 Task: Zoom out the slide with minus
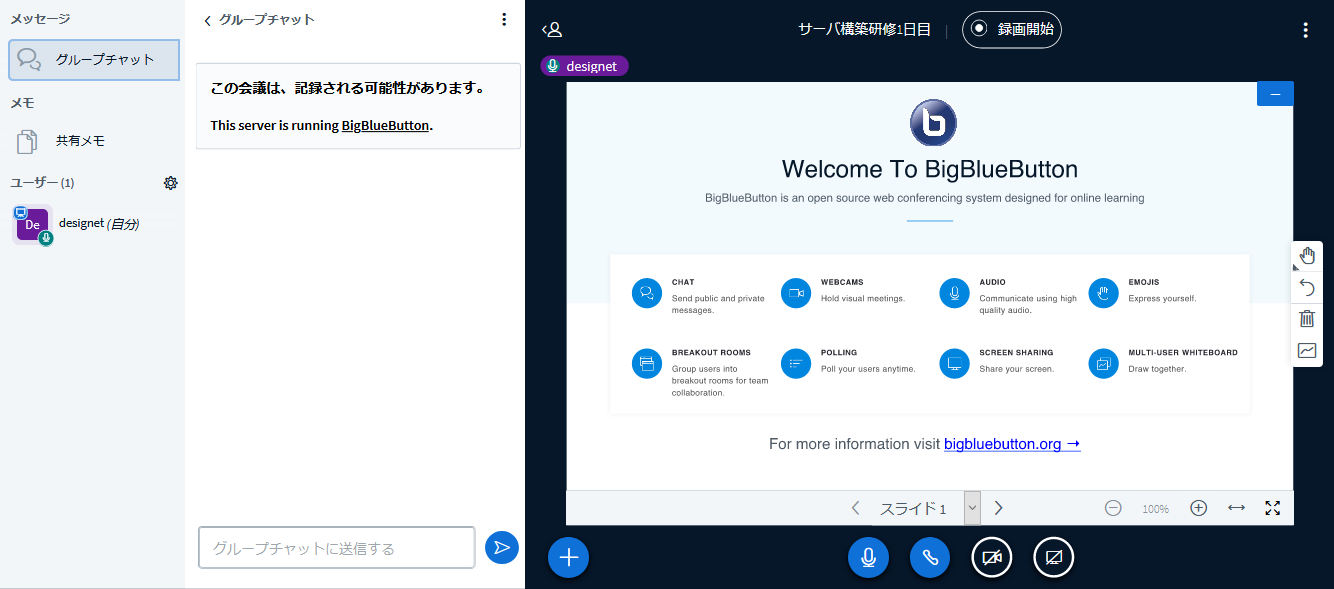(1113, 508)
